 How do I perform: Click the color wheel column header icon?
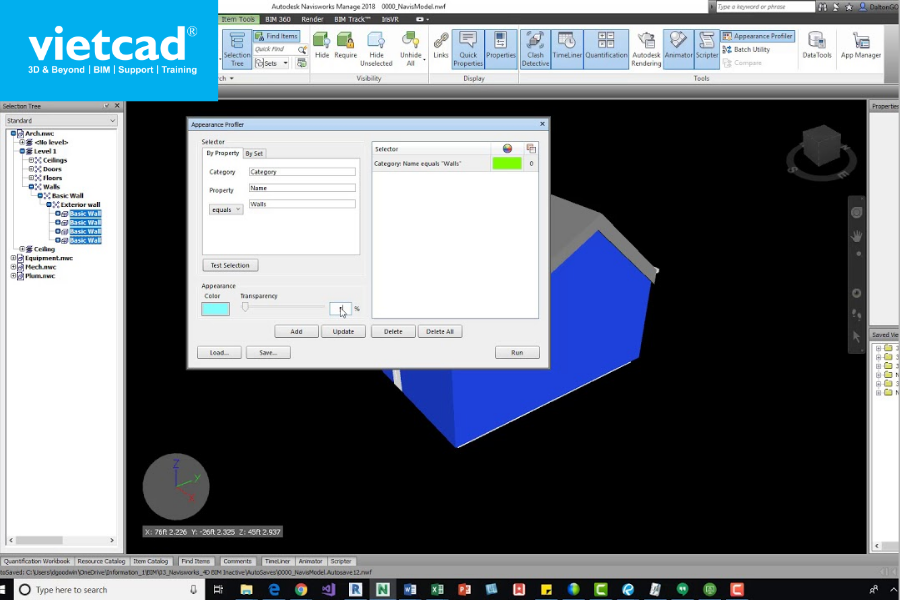[507, 149]
